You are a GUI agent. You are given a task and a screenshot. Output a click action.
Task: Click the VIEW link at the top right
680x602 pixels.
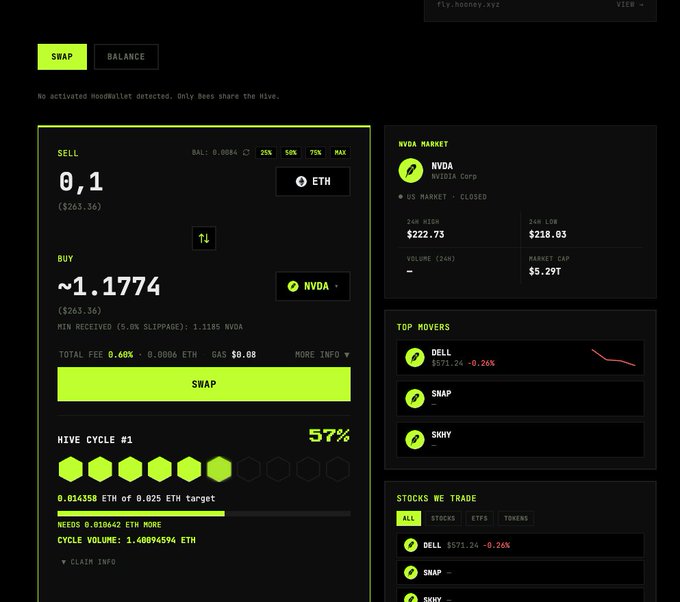point(630,4)
